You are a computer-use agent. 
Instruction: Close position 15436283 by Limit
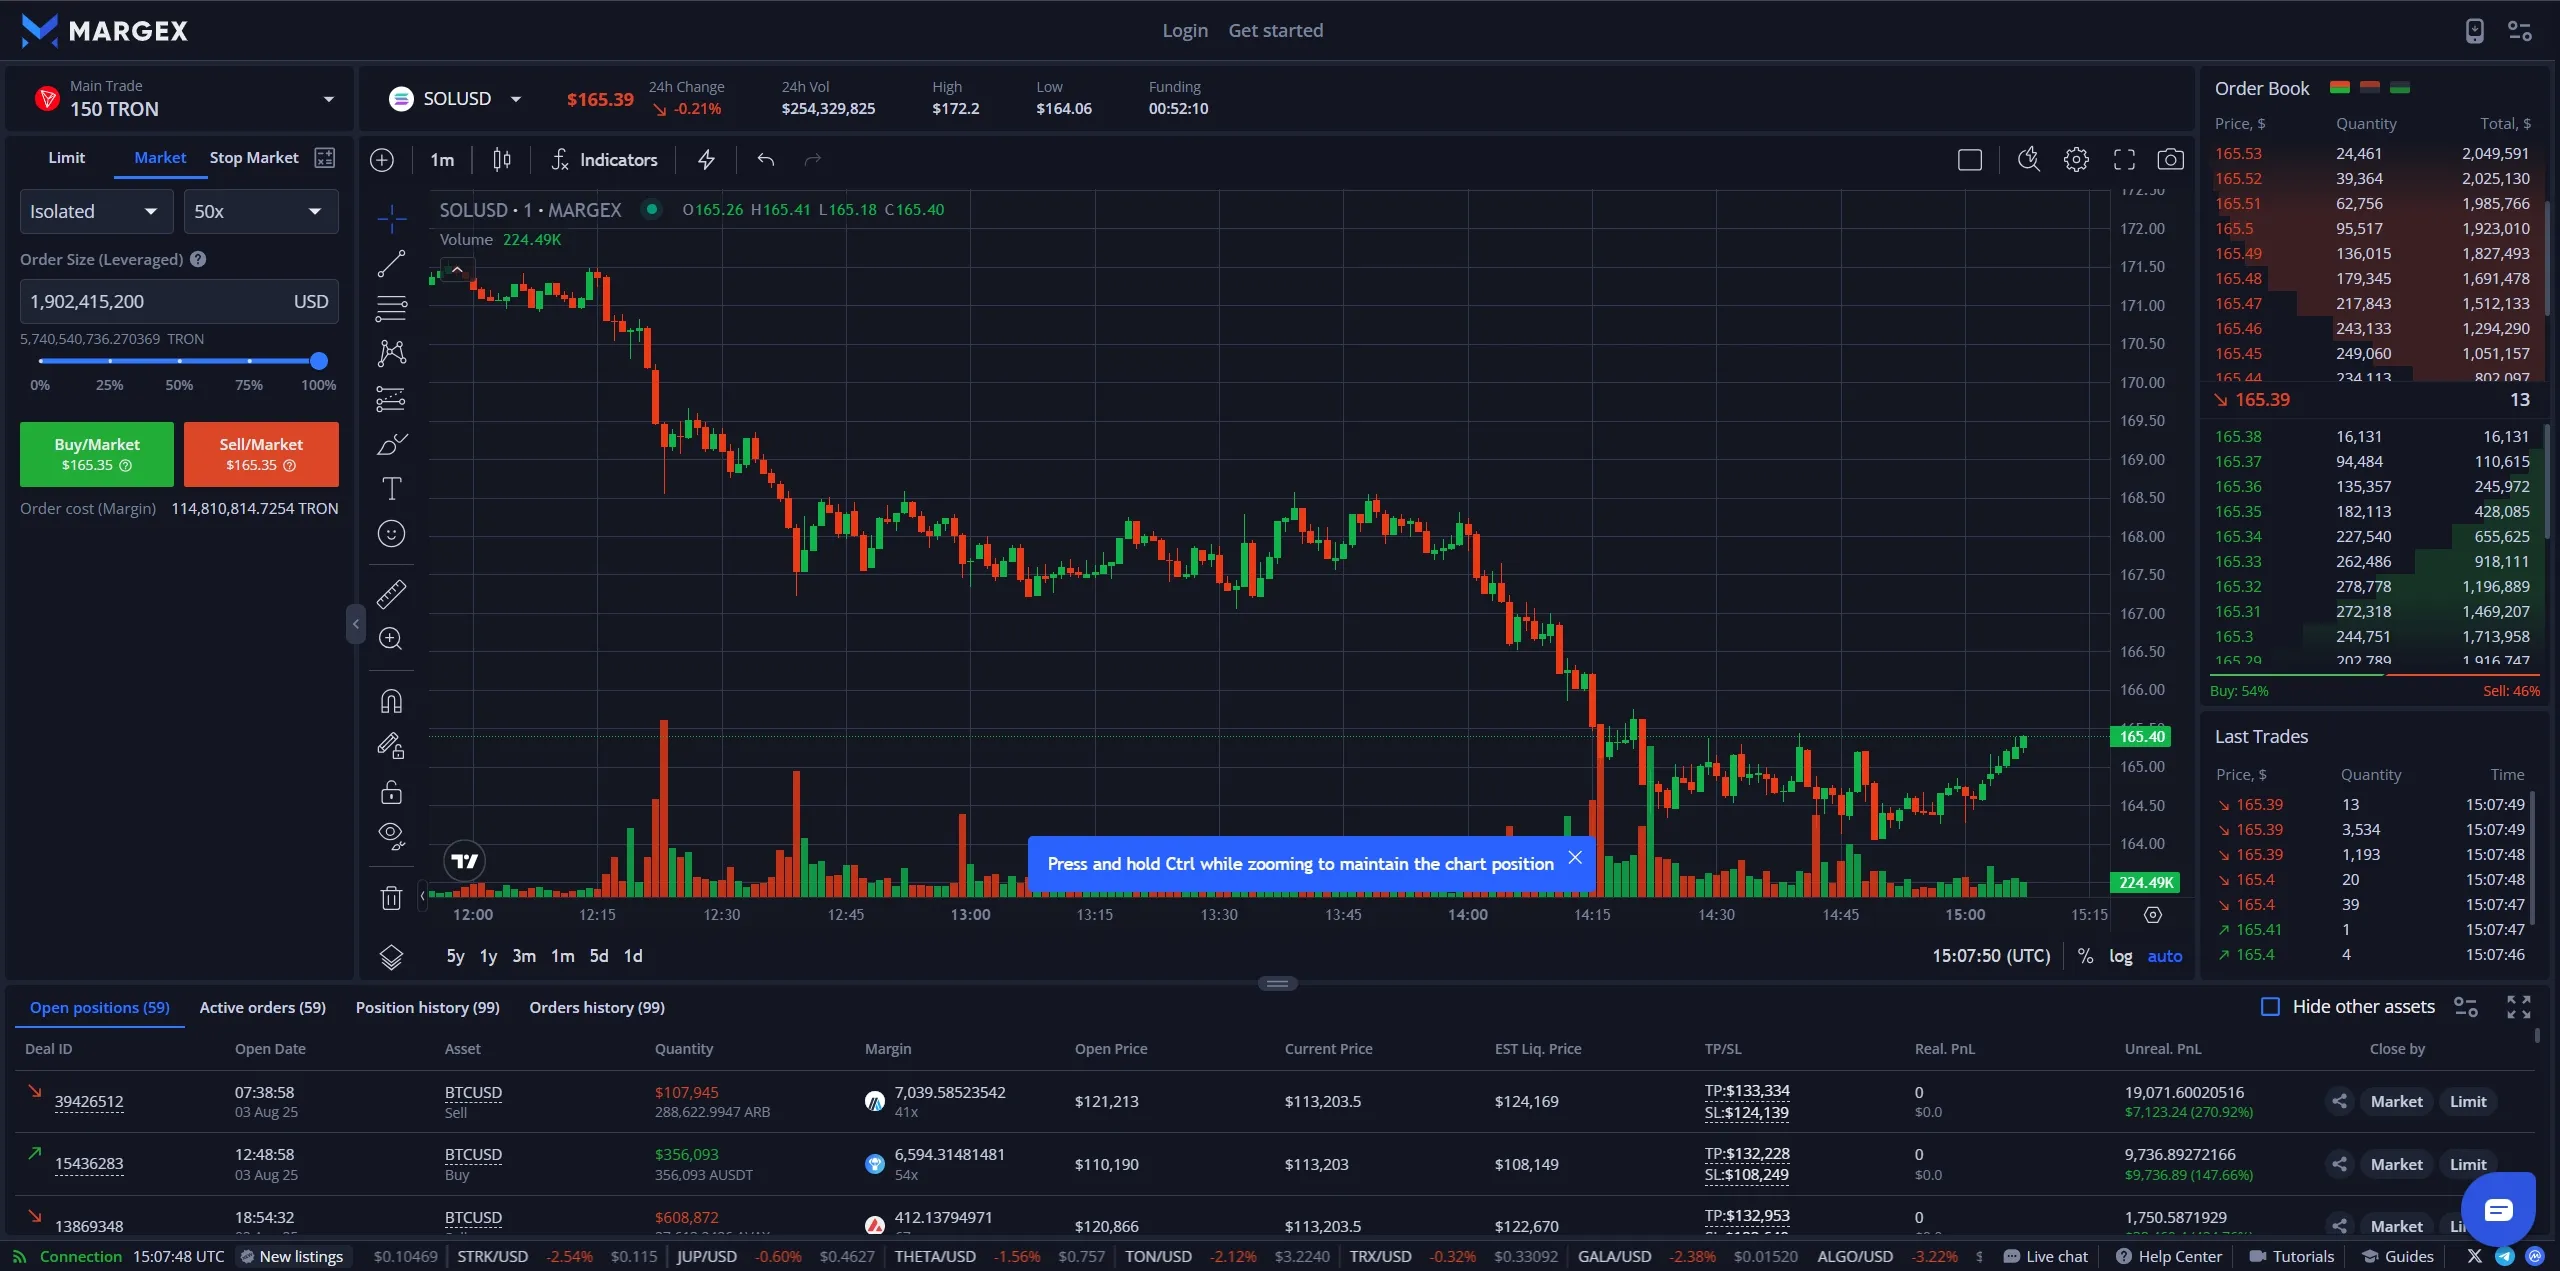2467,1165
